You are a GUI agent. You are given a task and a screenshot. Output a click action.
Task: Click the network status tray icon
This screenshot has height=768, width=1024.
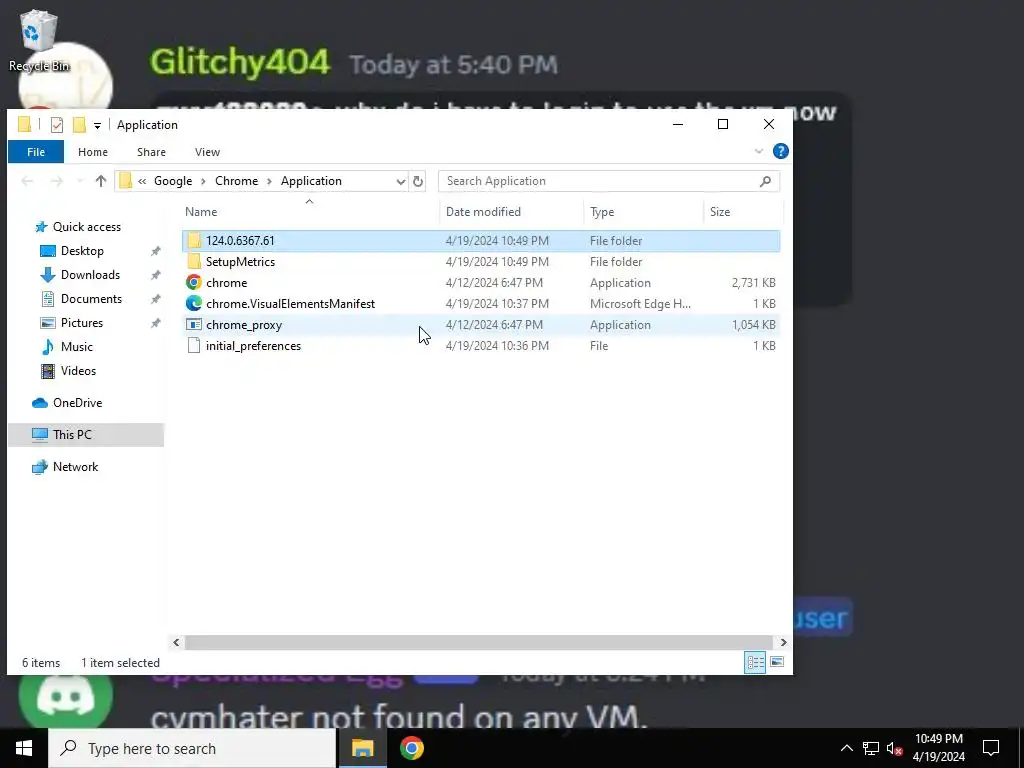point(871,748)
